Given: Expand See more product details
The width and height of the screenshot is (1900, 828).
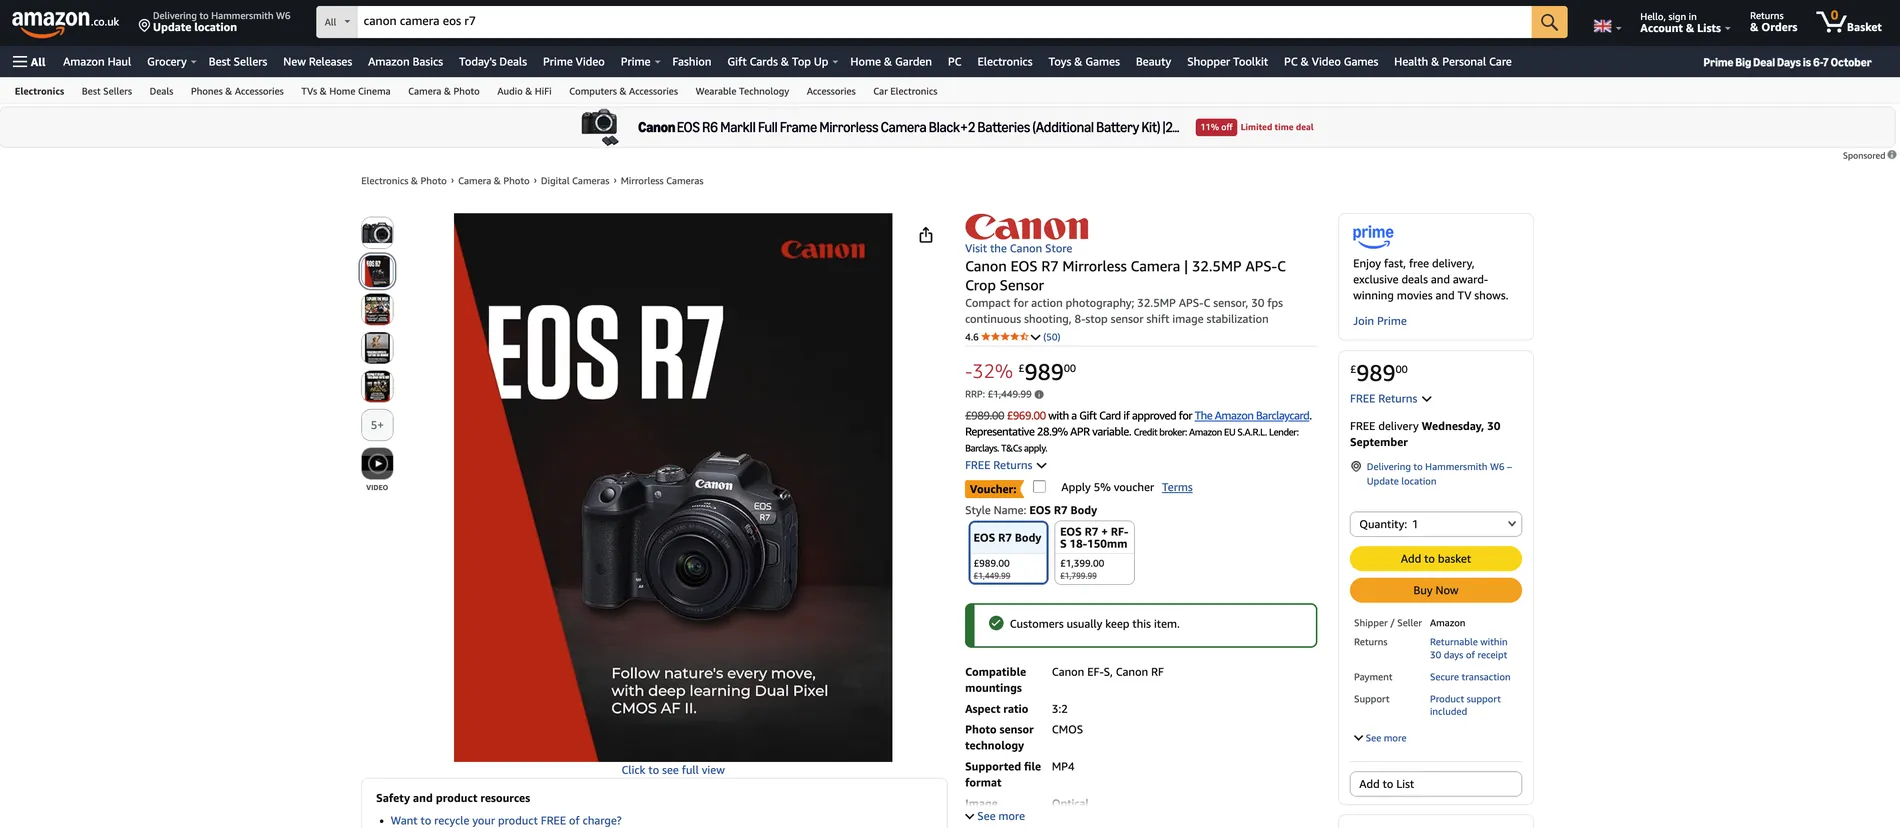Looking at the screenshot, I should (995, 817).
